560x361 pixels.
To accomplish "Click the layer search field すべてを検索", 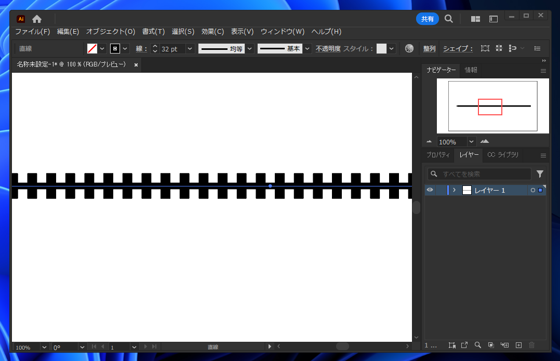I will (x=479, y=174).
